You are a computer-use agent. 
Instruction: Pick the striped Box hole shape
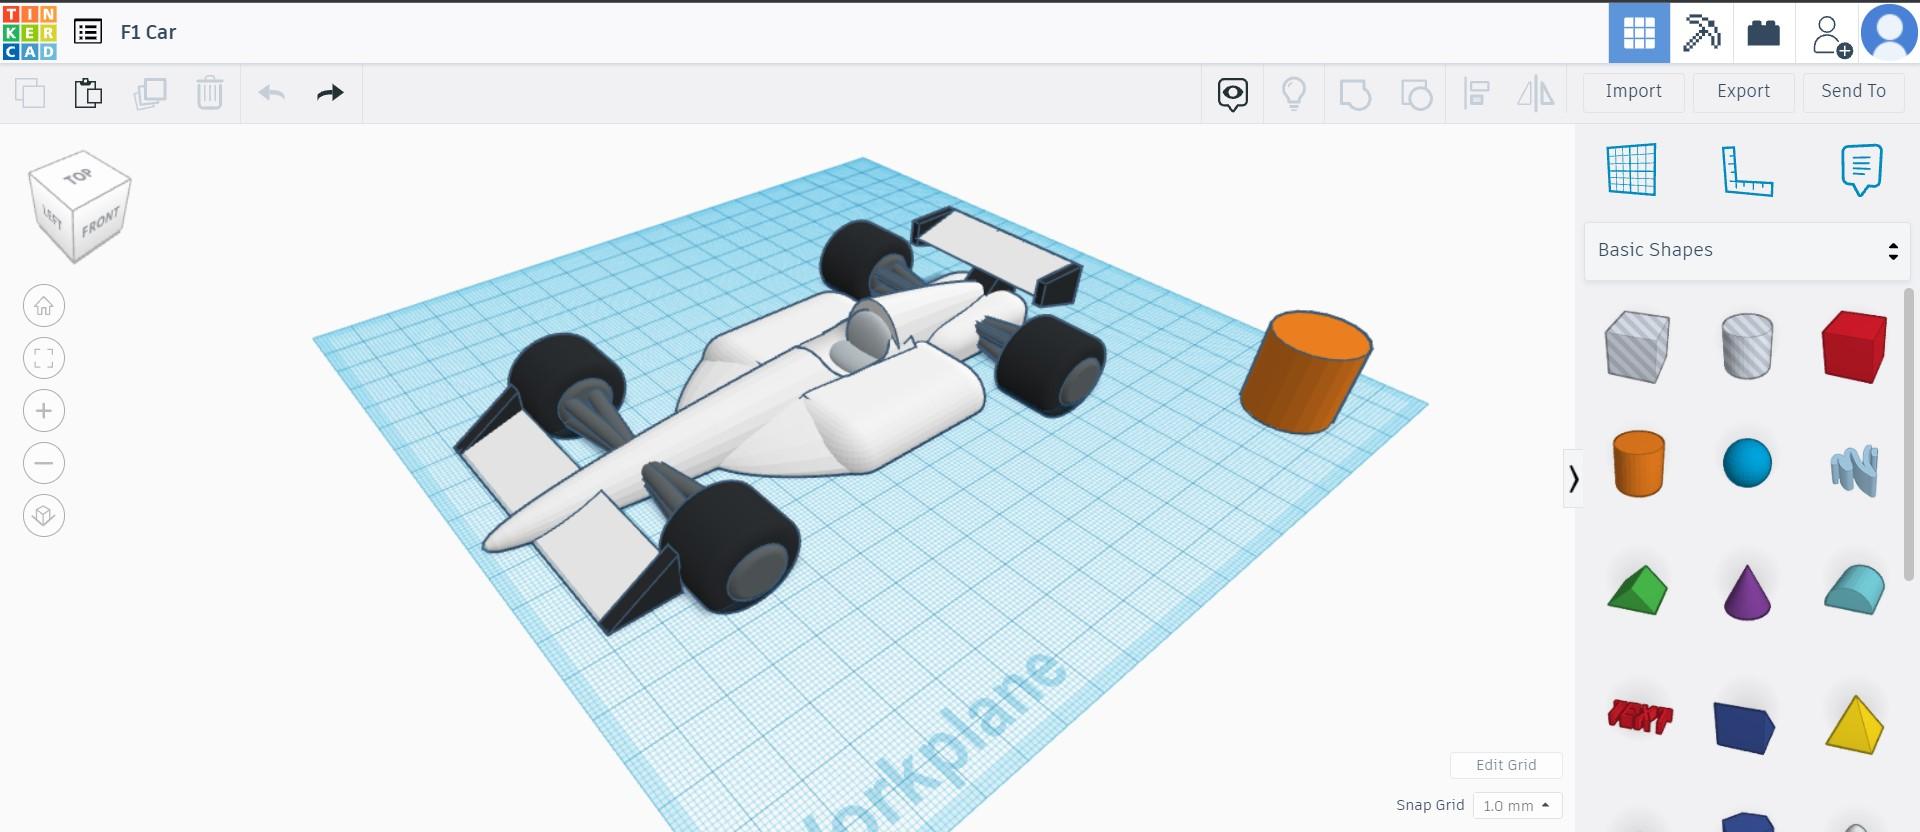pyautogui.click(x=1637, y=346)
